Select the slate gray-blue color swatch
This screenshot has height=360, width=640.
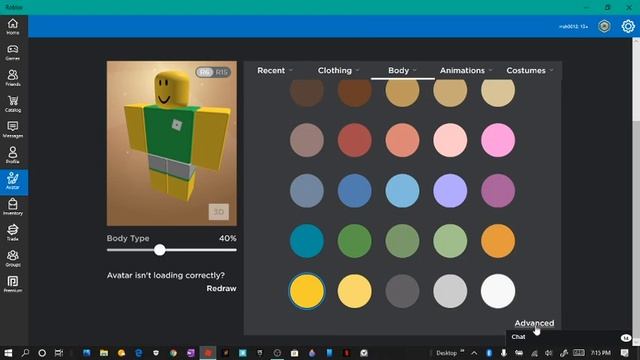tap(307, 191)
